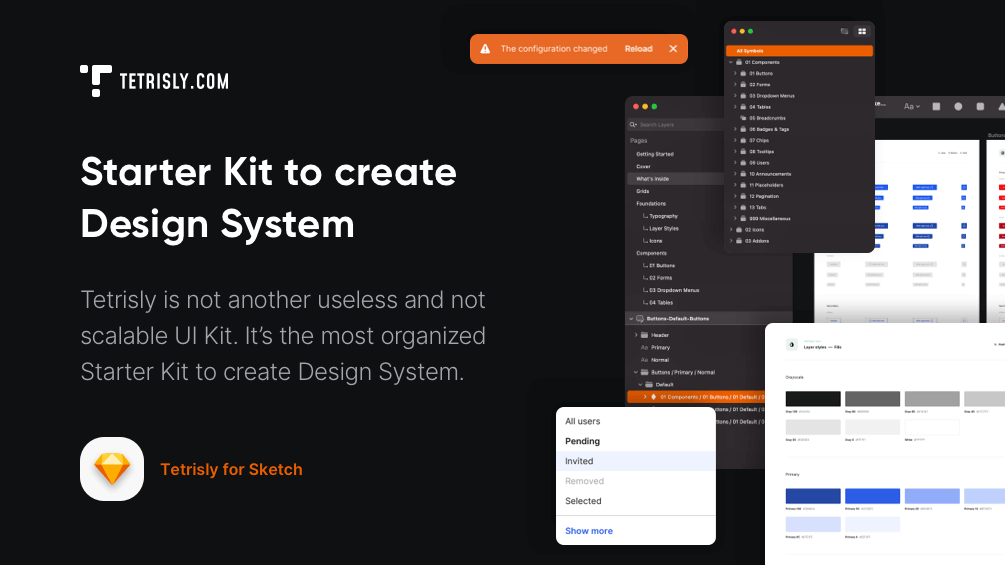Open the Layer Styles page

coord(663,228)
